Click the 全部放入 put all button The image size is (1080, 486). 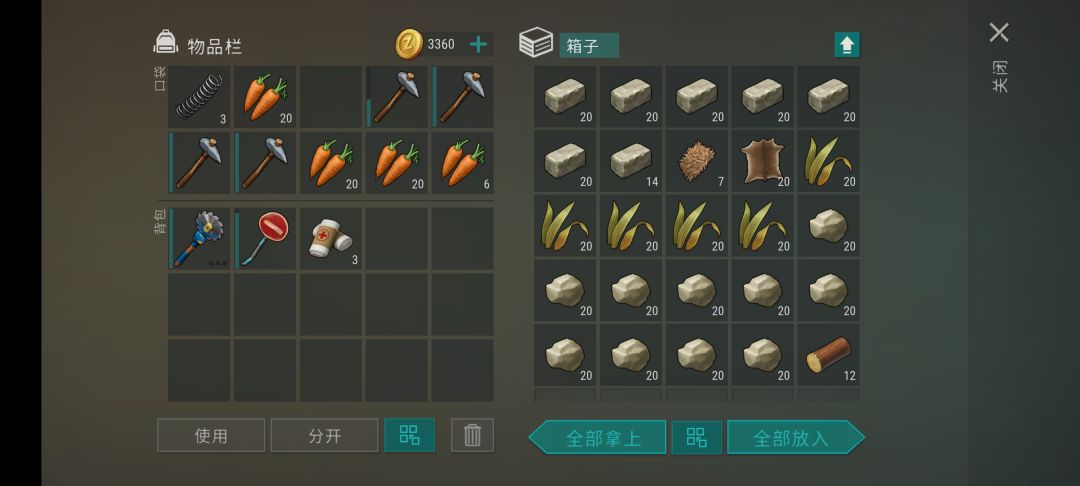[796, 437]
